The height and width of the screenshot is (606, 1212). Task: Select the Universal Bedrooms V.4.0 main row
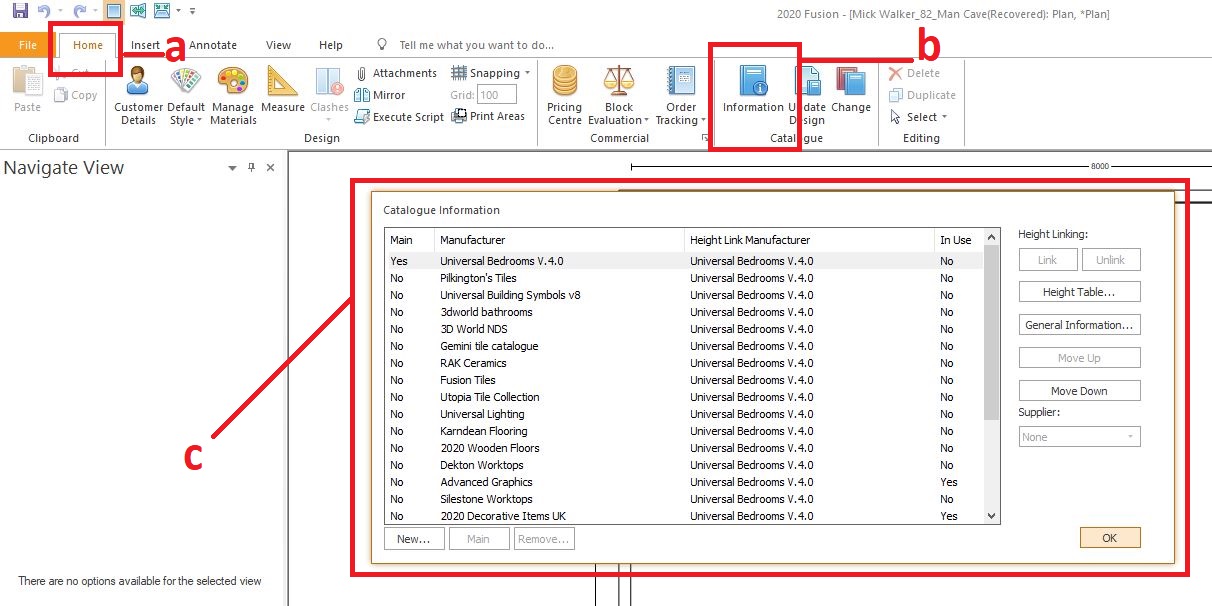(684, 261)
